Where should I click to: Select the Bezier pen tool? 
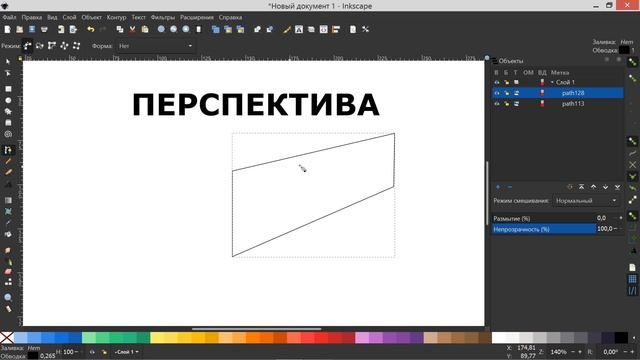8,150
